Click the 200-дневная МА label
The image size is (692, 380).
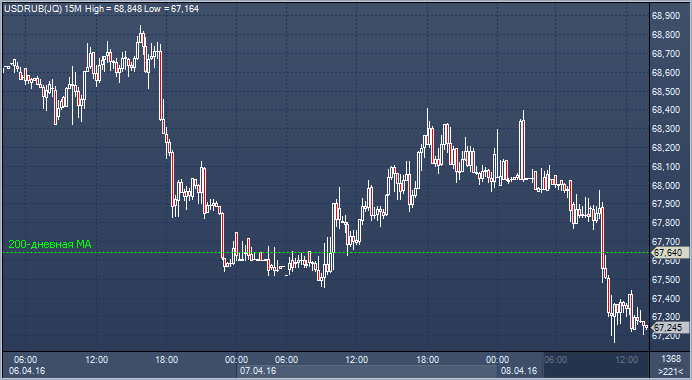50,245
